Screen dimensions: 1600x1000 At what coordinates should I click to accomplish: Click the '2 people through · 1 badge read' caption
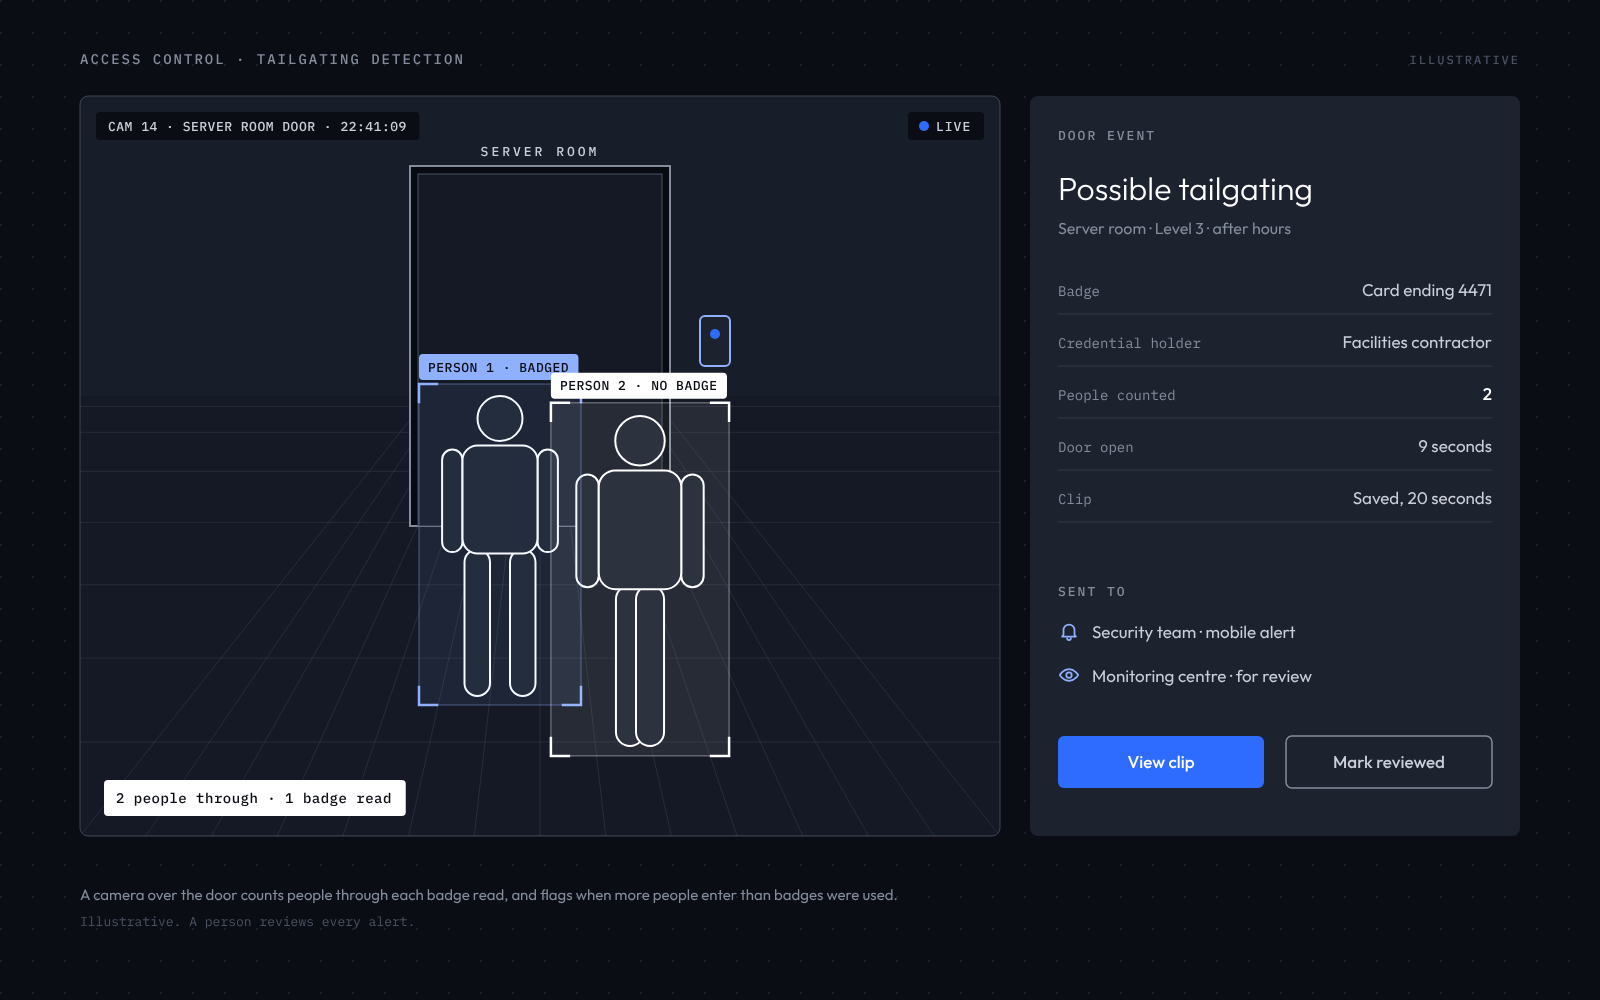(254, 798)
